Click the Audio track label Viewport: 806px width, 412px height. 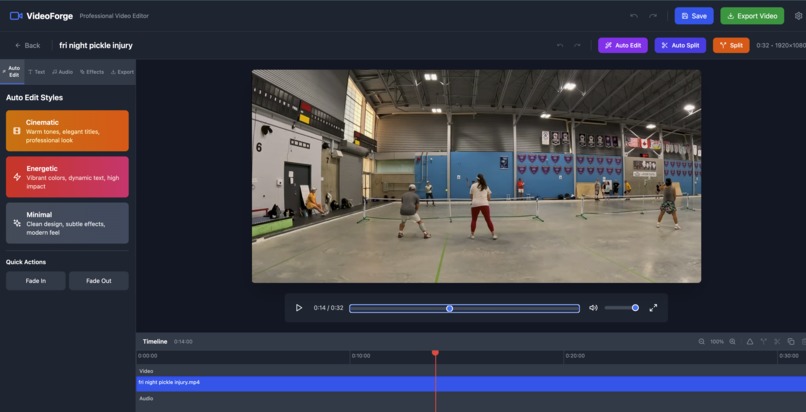[146, 398]
